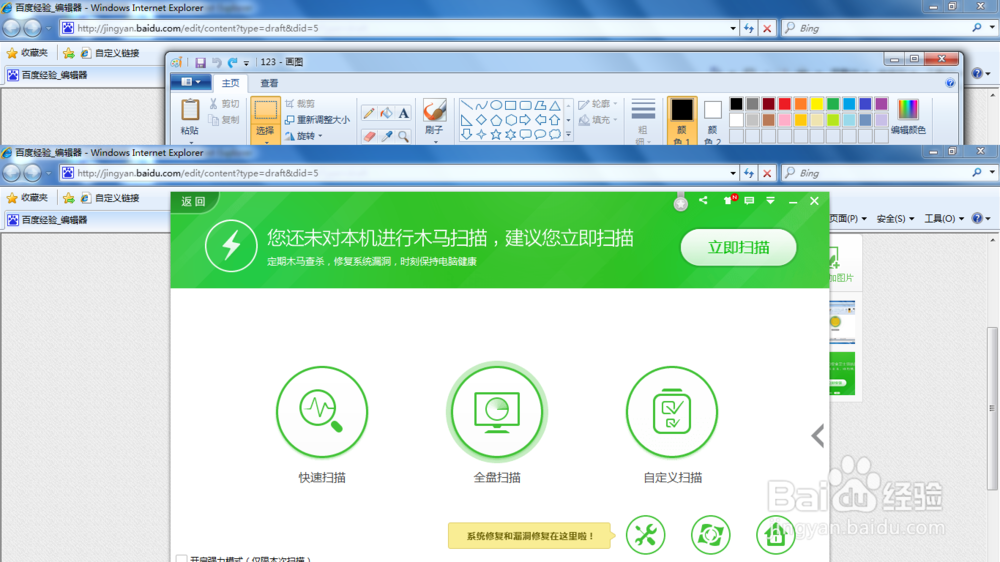
Task: Start 快速扫描 quick scan
Action: pos(322,412)
